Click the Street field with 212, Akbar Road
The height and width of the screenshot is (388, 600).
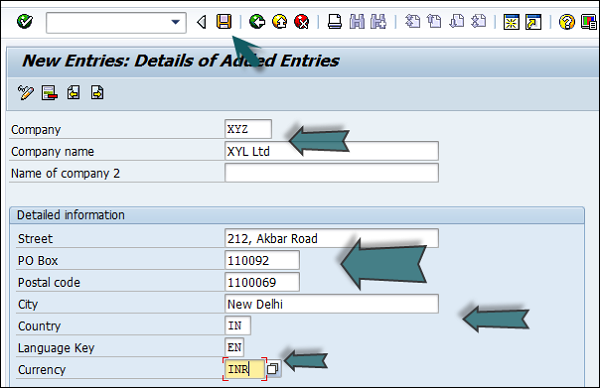coord(332,238)
